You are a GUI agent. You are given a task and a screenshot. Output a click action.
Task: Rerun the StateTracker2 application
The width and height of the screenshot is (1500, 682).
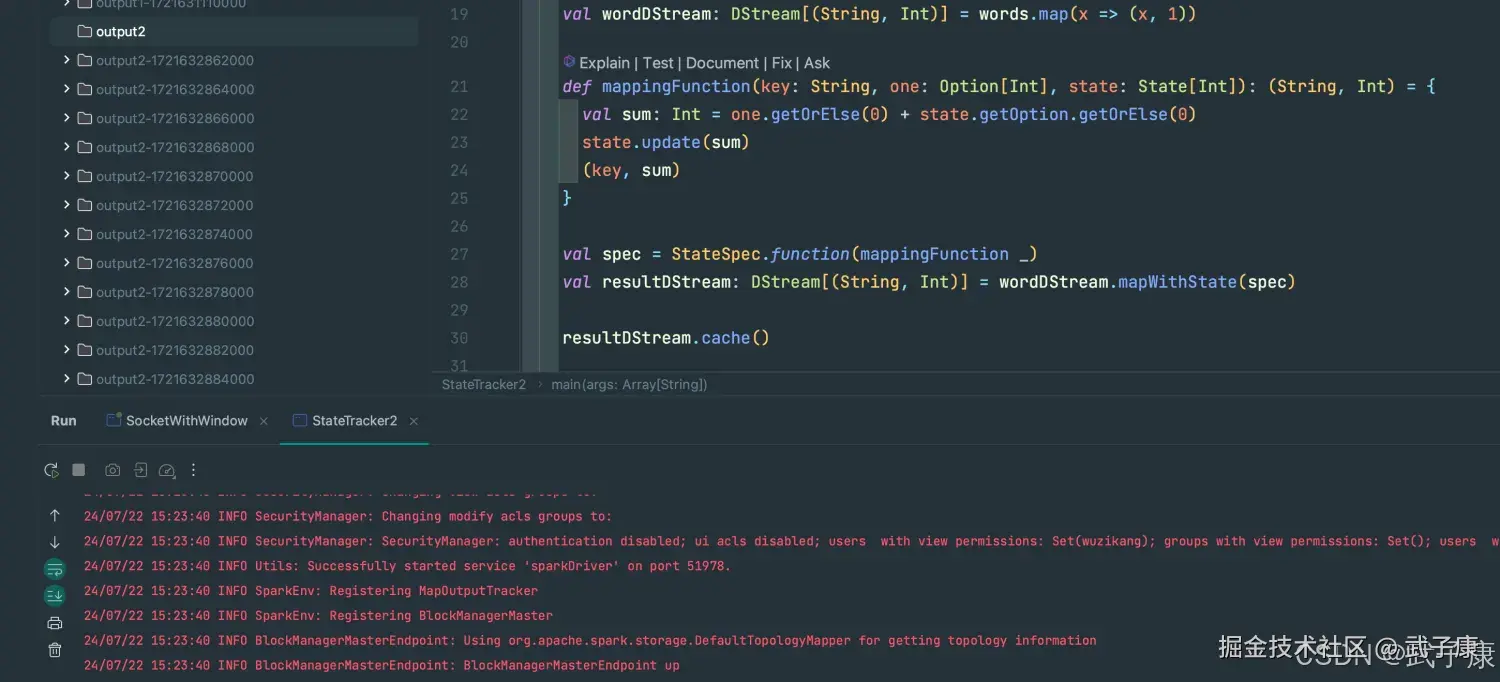coord(51,470)
